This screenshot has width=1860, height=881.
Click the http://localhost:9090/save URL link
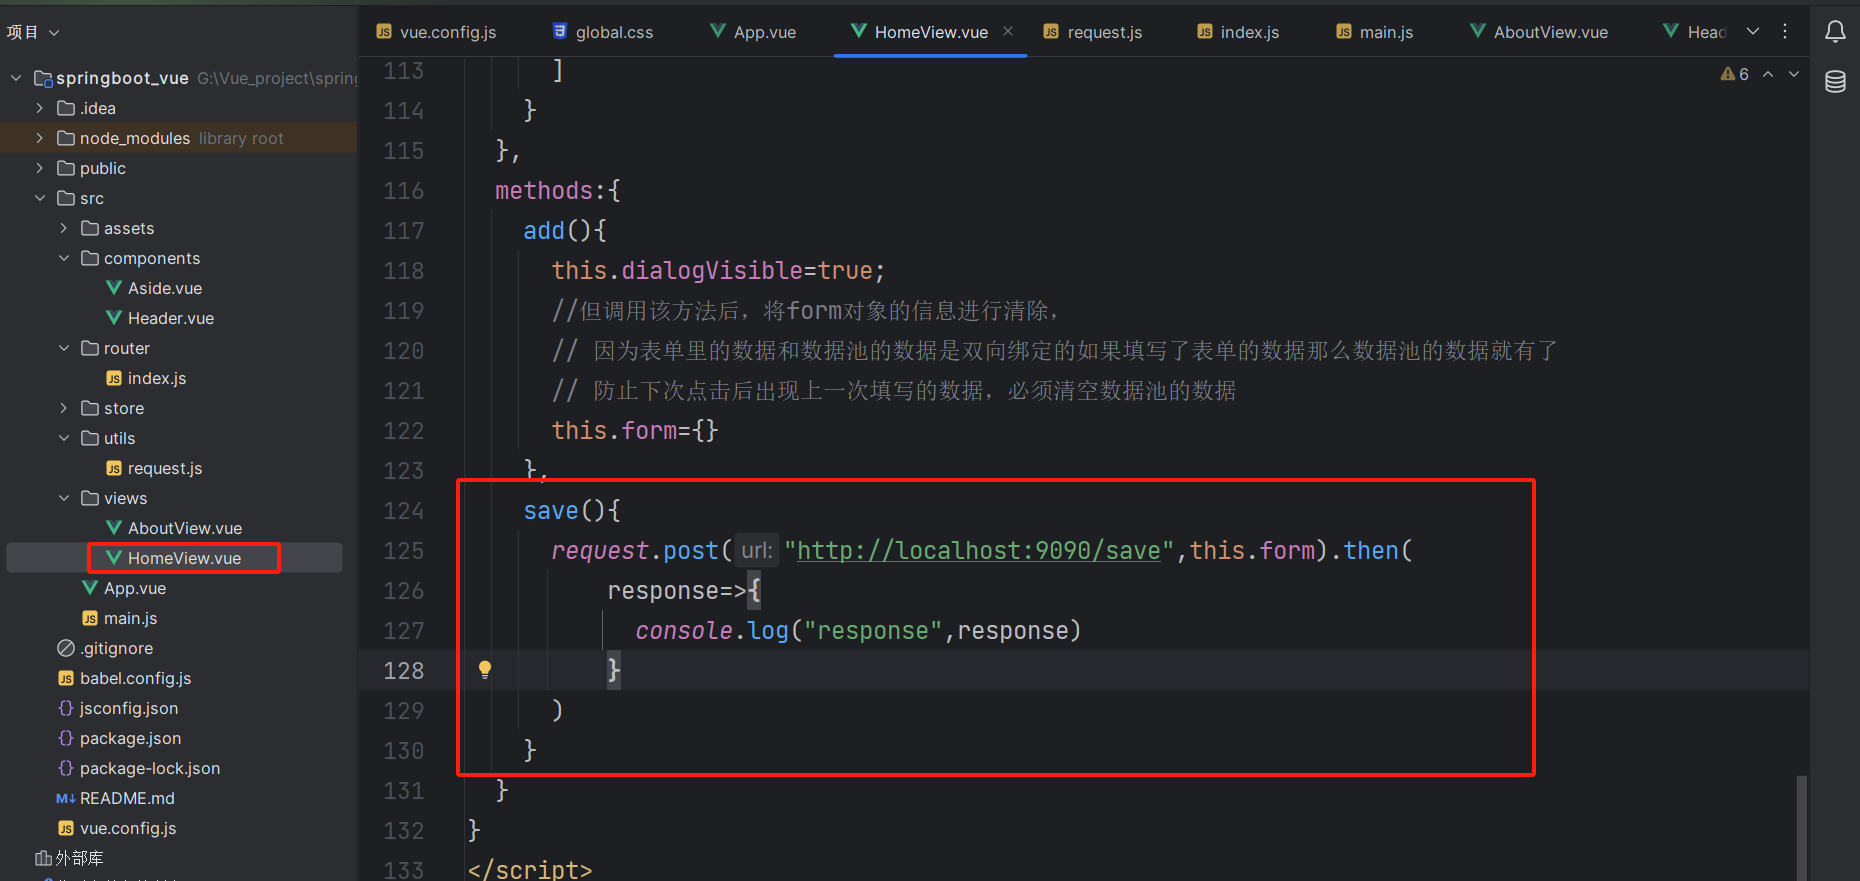pos(979,551)
